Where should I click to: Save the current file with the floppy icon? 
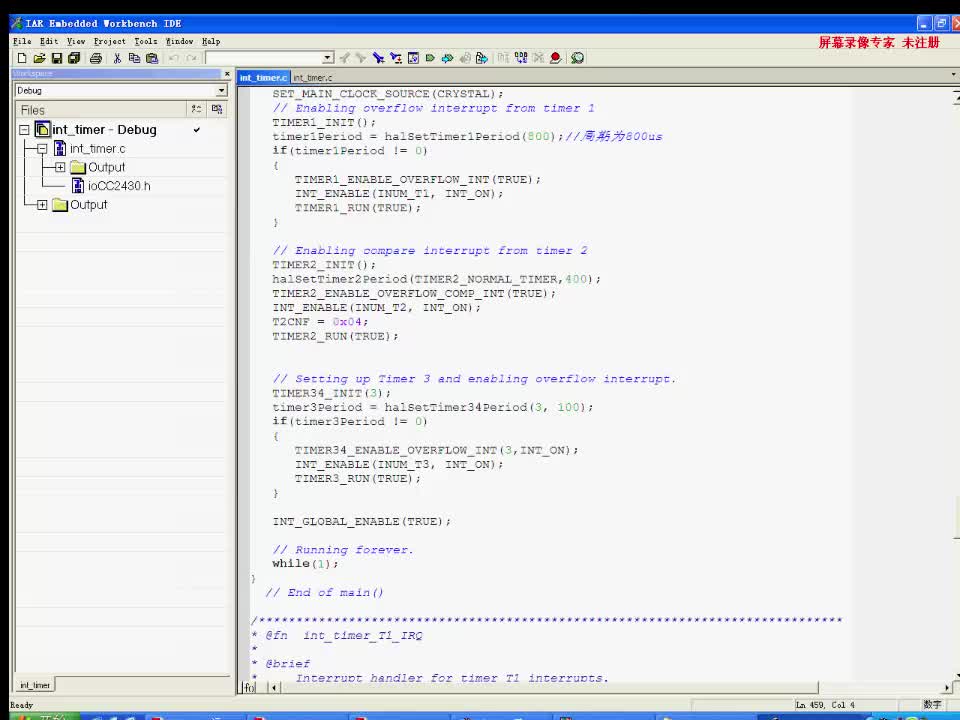[x=57, y=58]
